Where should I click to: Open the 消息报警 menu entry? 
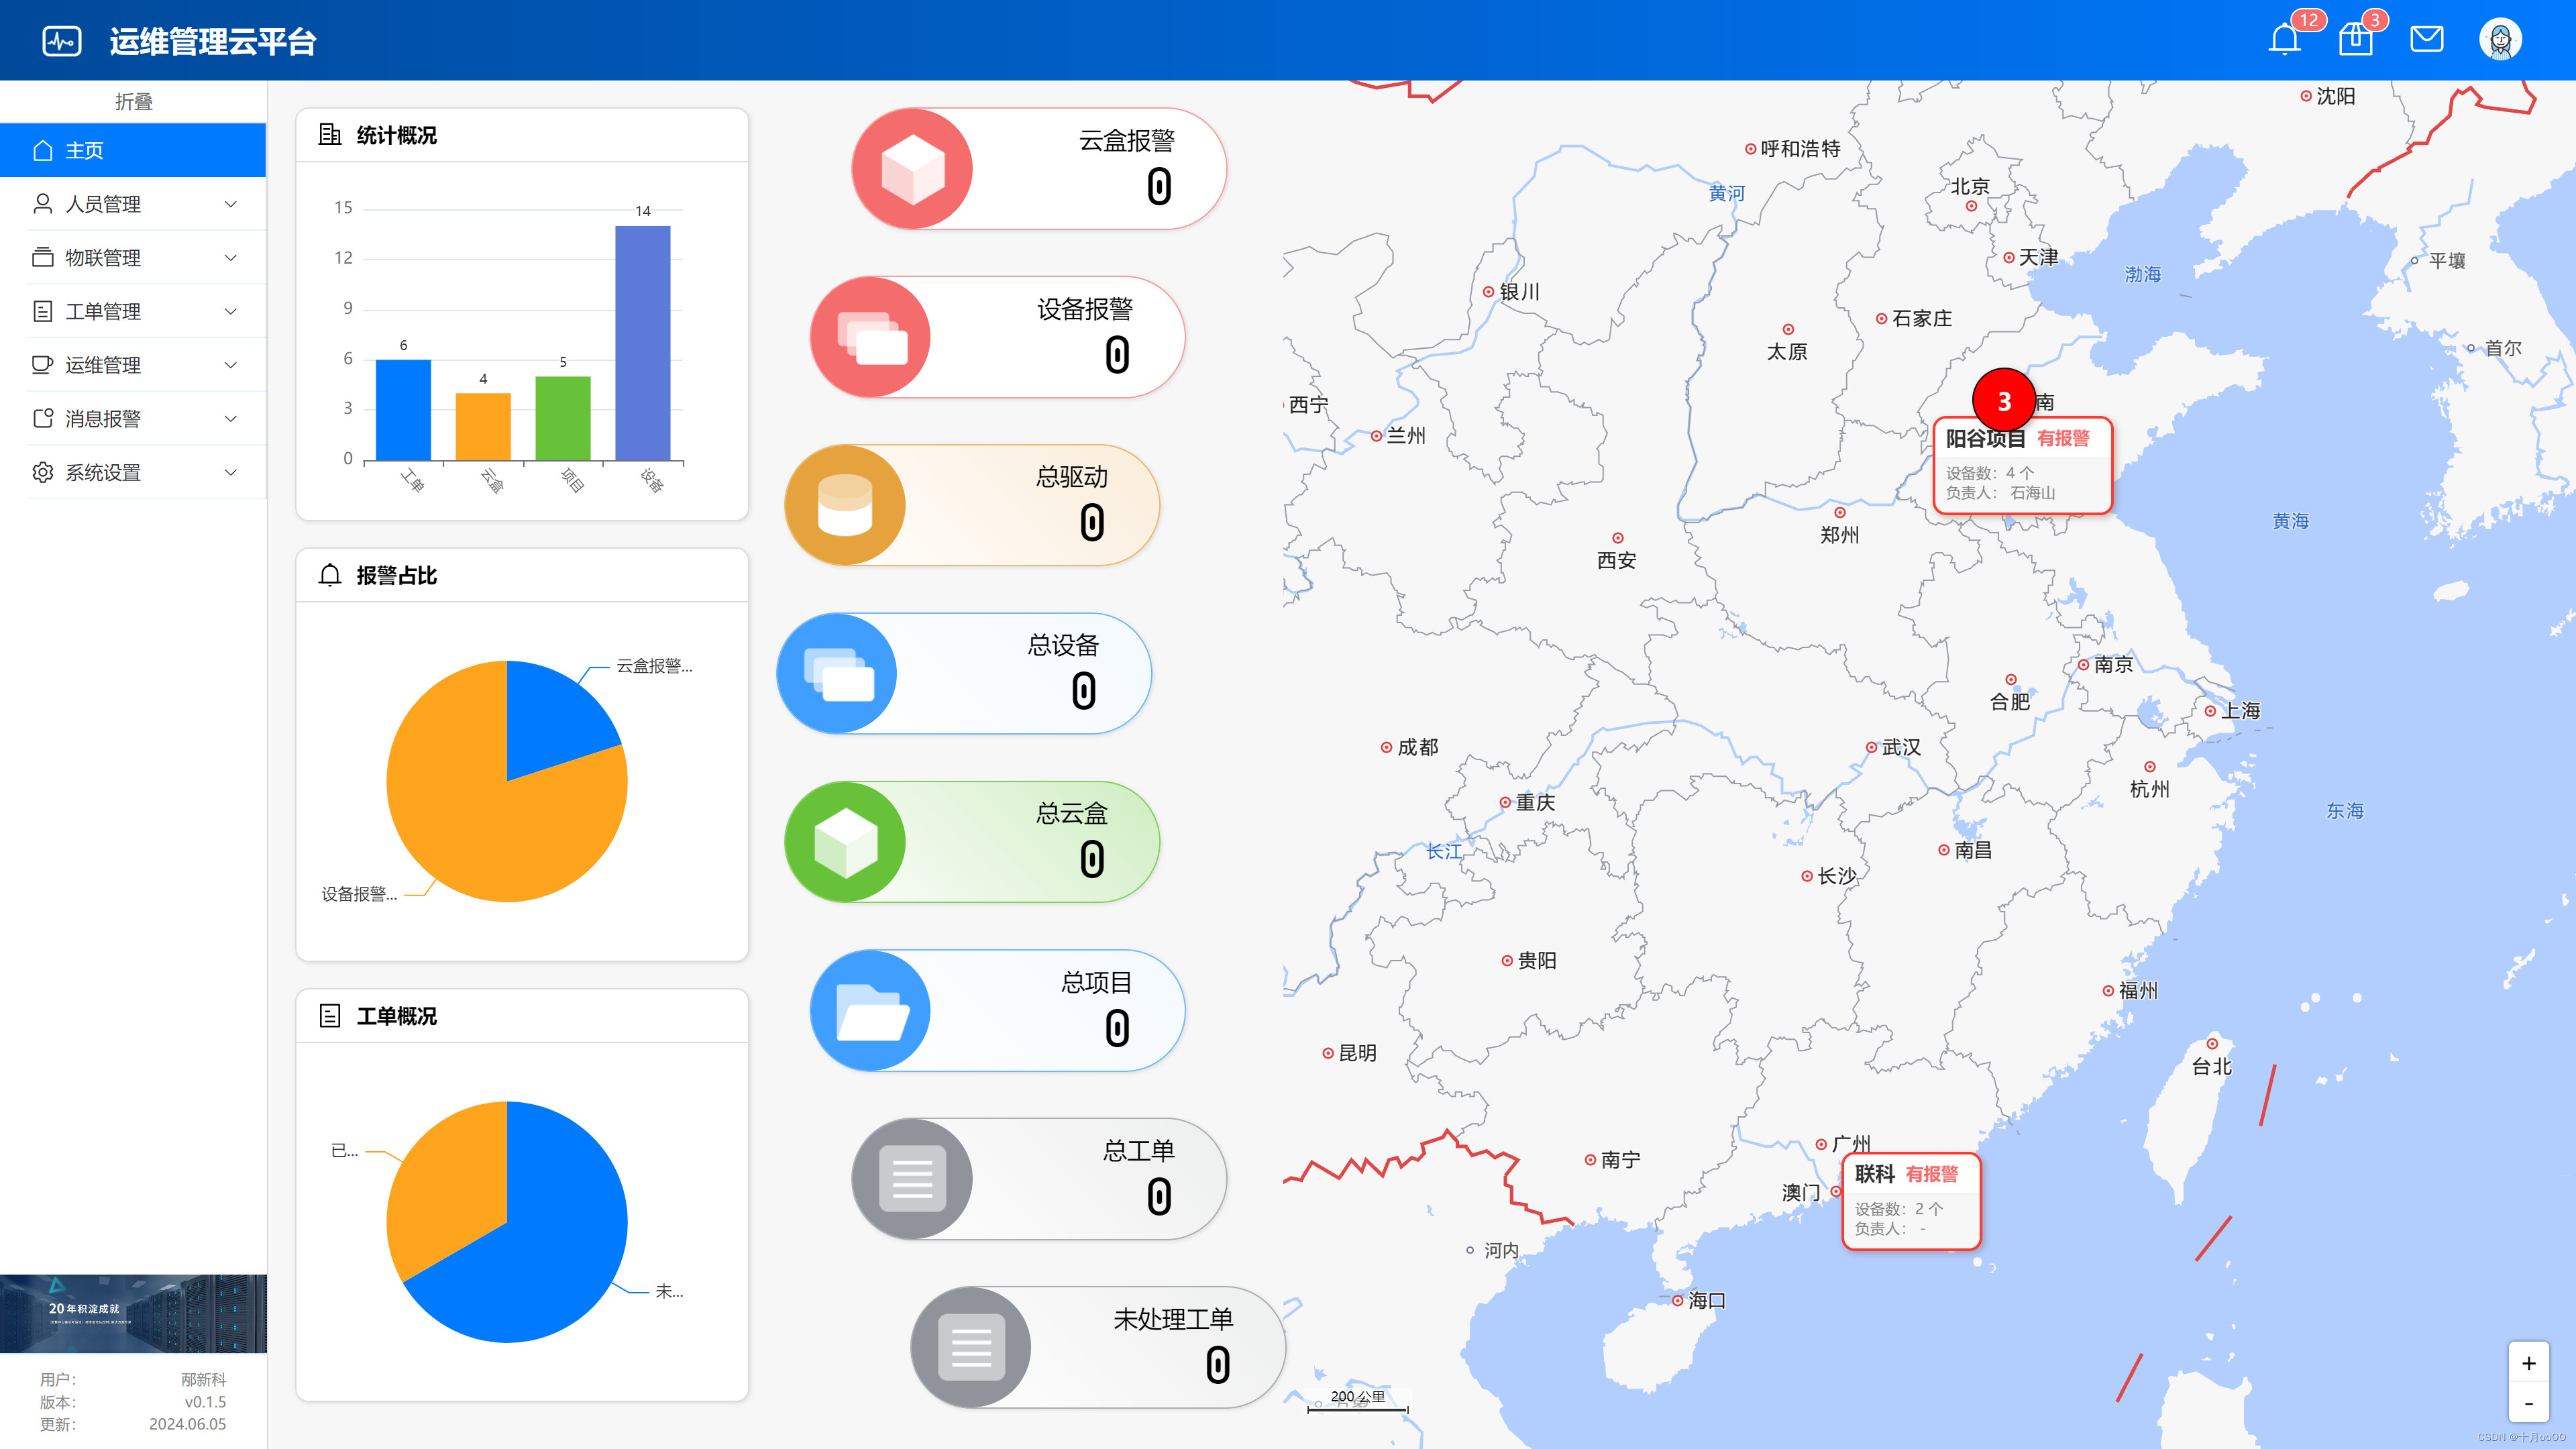click(x=104, y=419)
